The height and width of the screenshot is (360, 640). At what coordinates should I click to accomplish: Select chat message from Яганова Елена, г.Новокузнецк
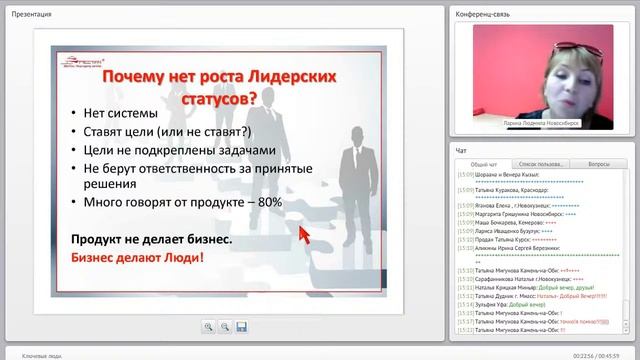click(518, 206)
